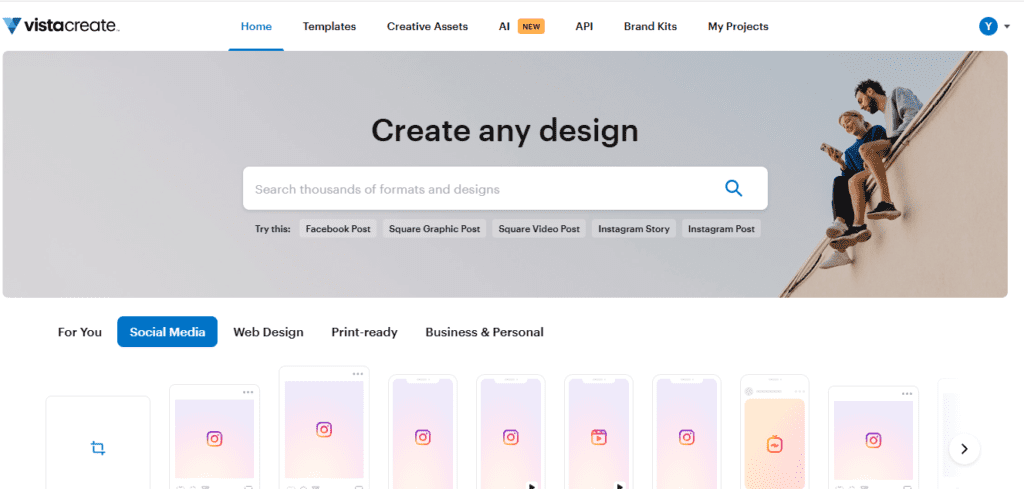This screenshot has height=489, width=1024.
Task: Open Creative Assets in the navigation
Action: 427,27
